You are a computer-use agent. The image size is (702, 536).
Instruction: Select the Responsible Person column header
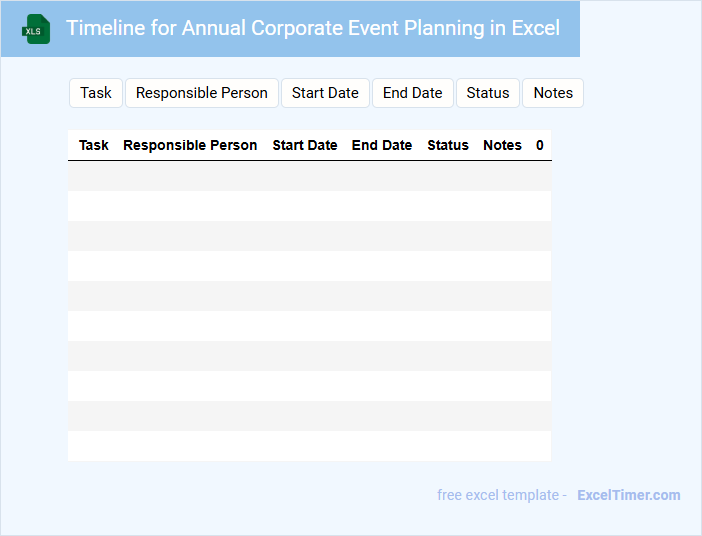click(190, 145)
